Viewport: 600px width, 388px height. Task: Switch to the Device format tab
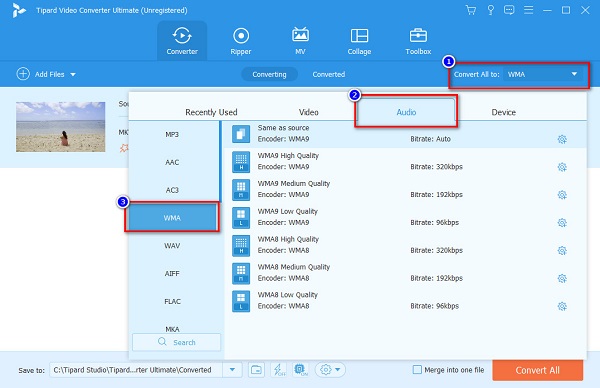click(x=504, y=112)
